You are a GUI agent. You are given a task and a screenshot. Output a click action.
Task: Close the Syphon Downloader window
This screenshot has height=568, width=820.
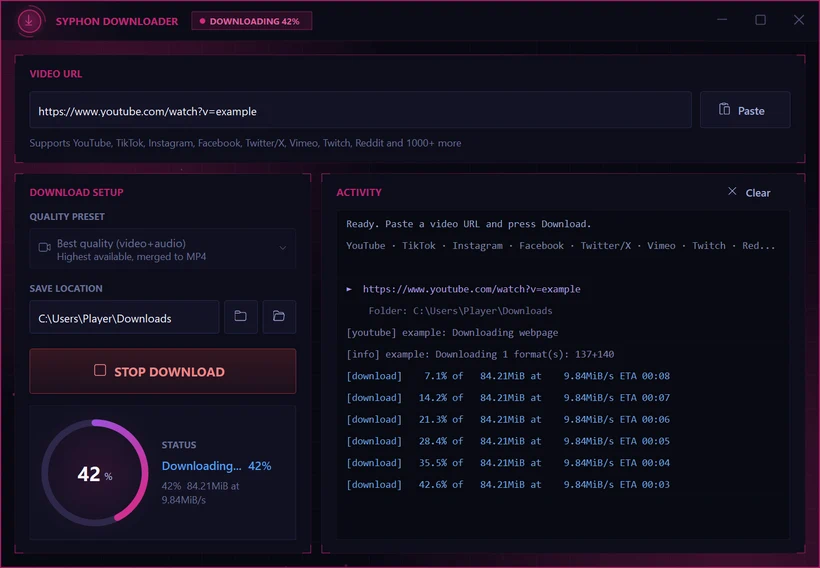[799, 20]
